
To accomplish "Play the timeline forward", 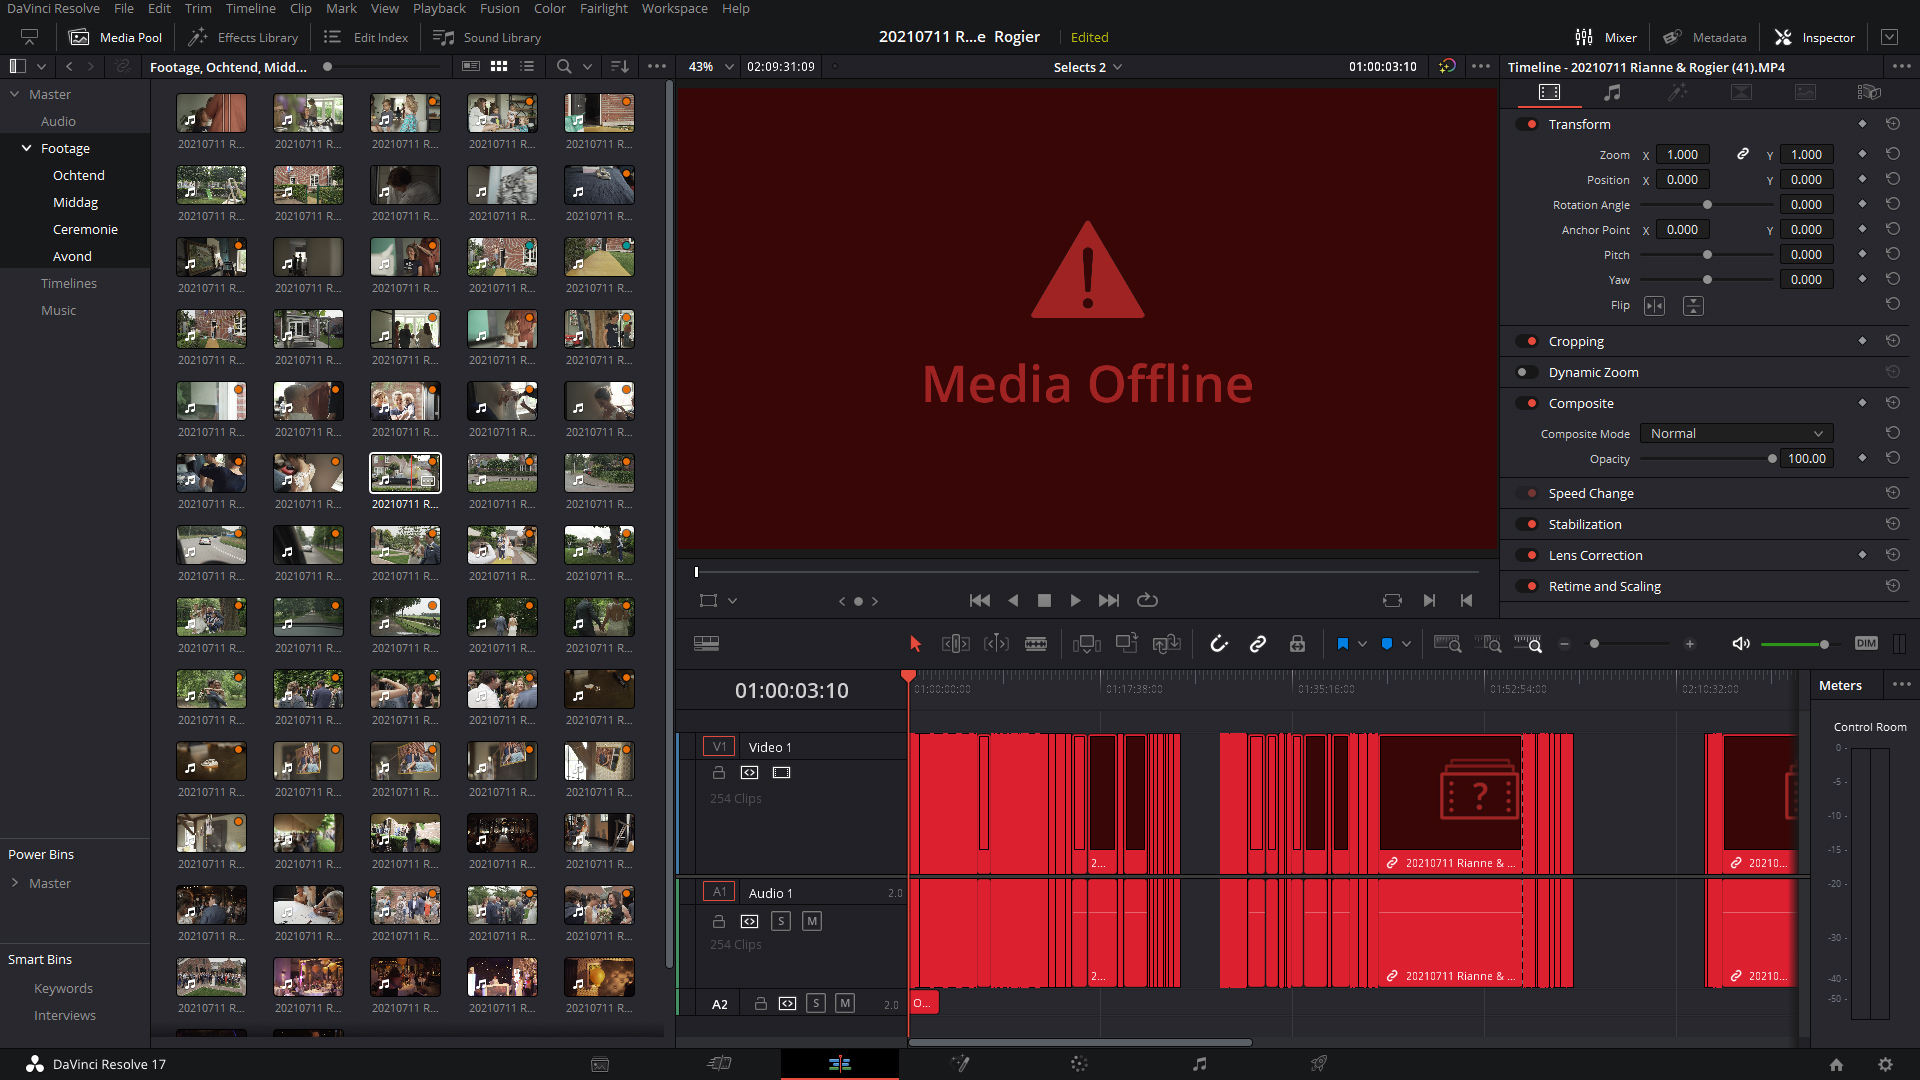I will (1075, 601).
